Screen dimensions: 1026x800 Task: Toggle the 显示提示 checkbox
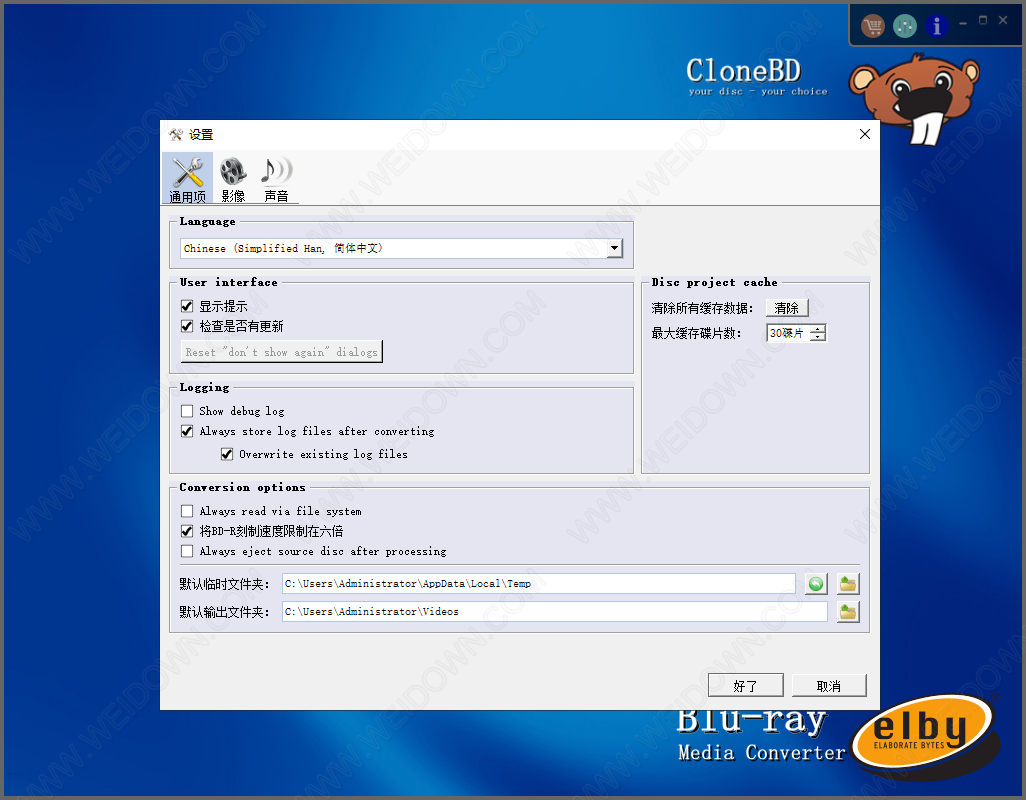187,306
